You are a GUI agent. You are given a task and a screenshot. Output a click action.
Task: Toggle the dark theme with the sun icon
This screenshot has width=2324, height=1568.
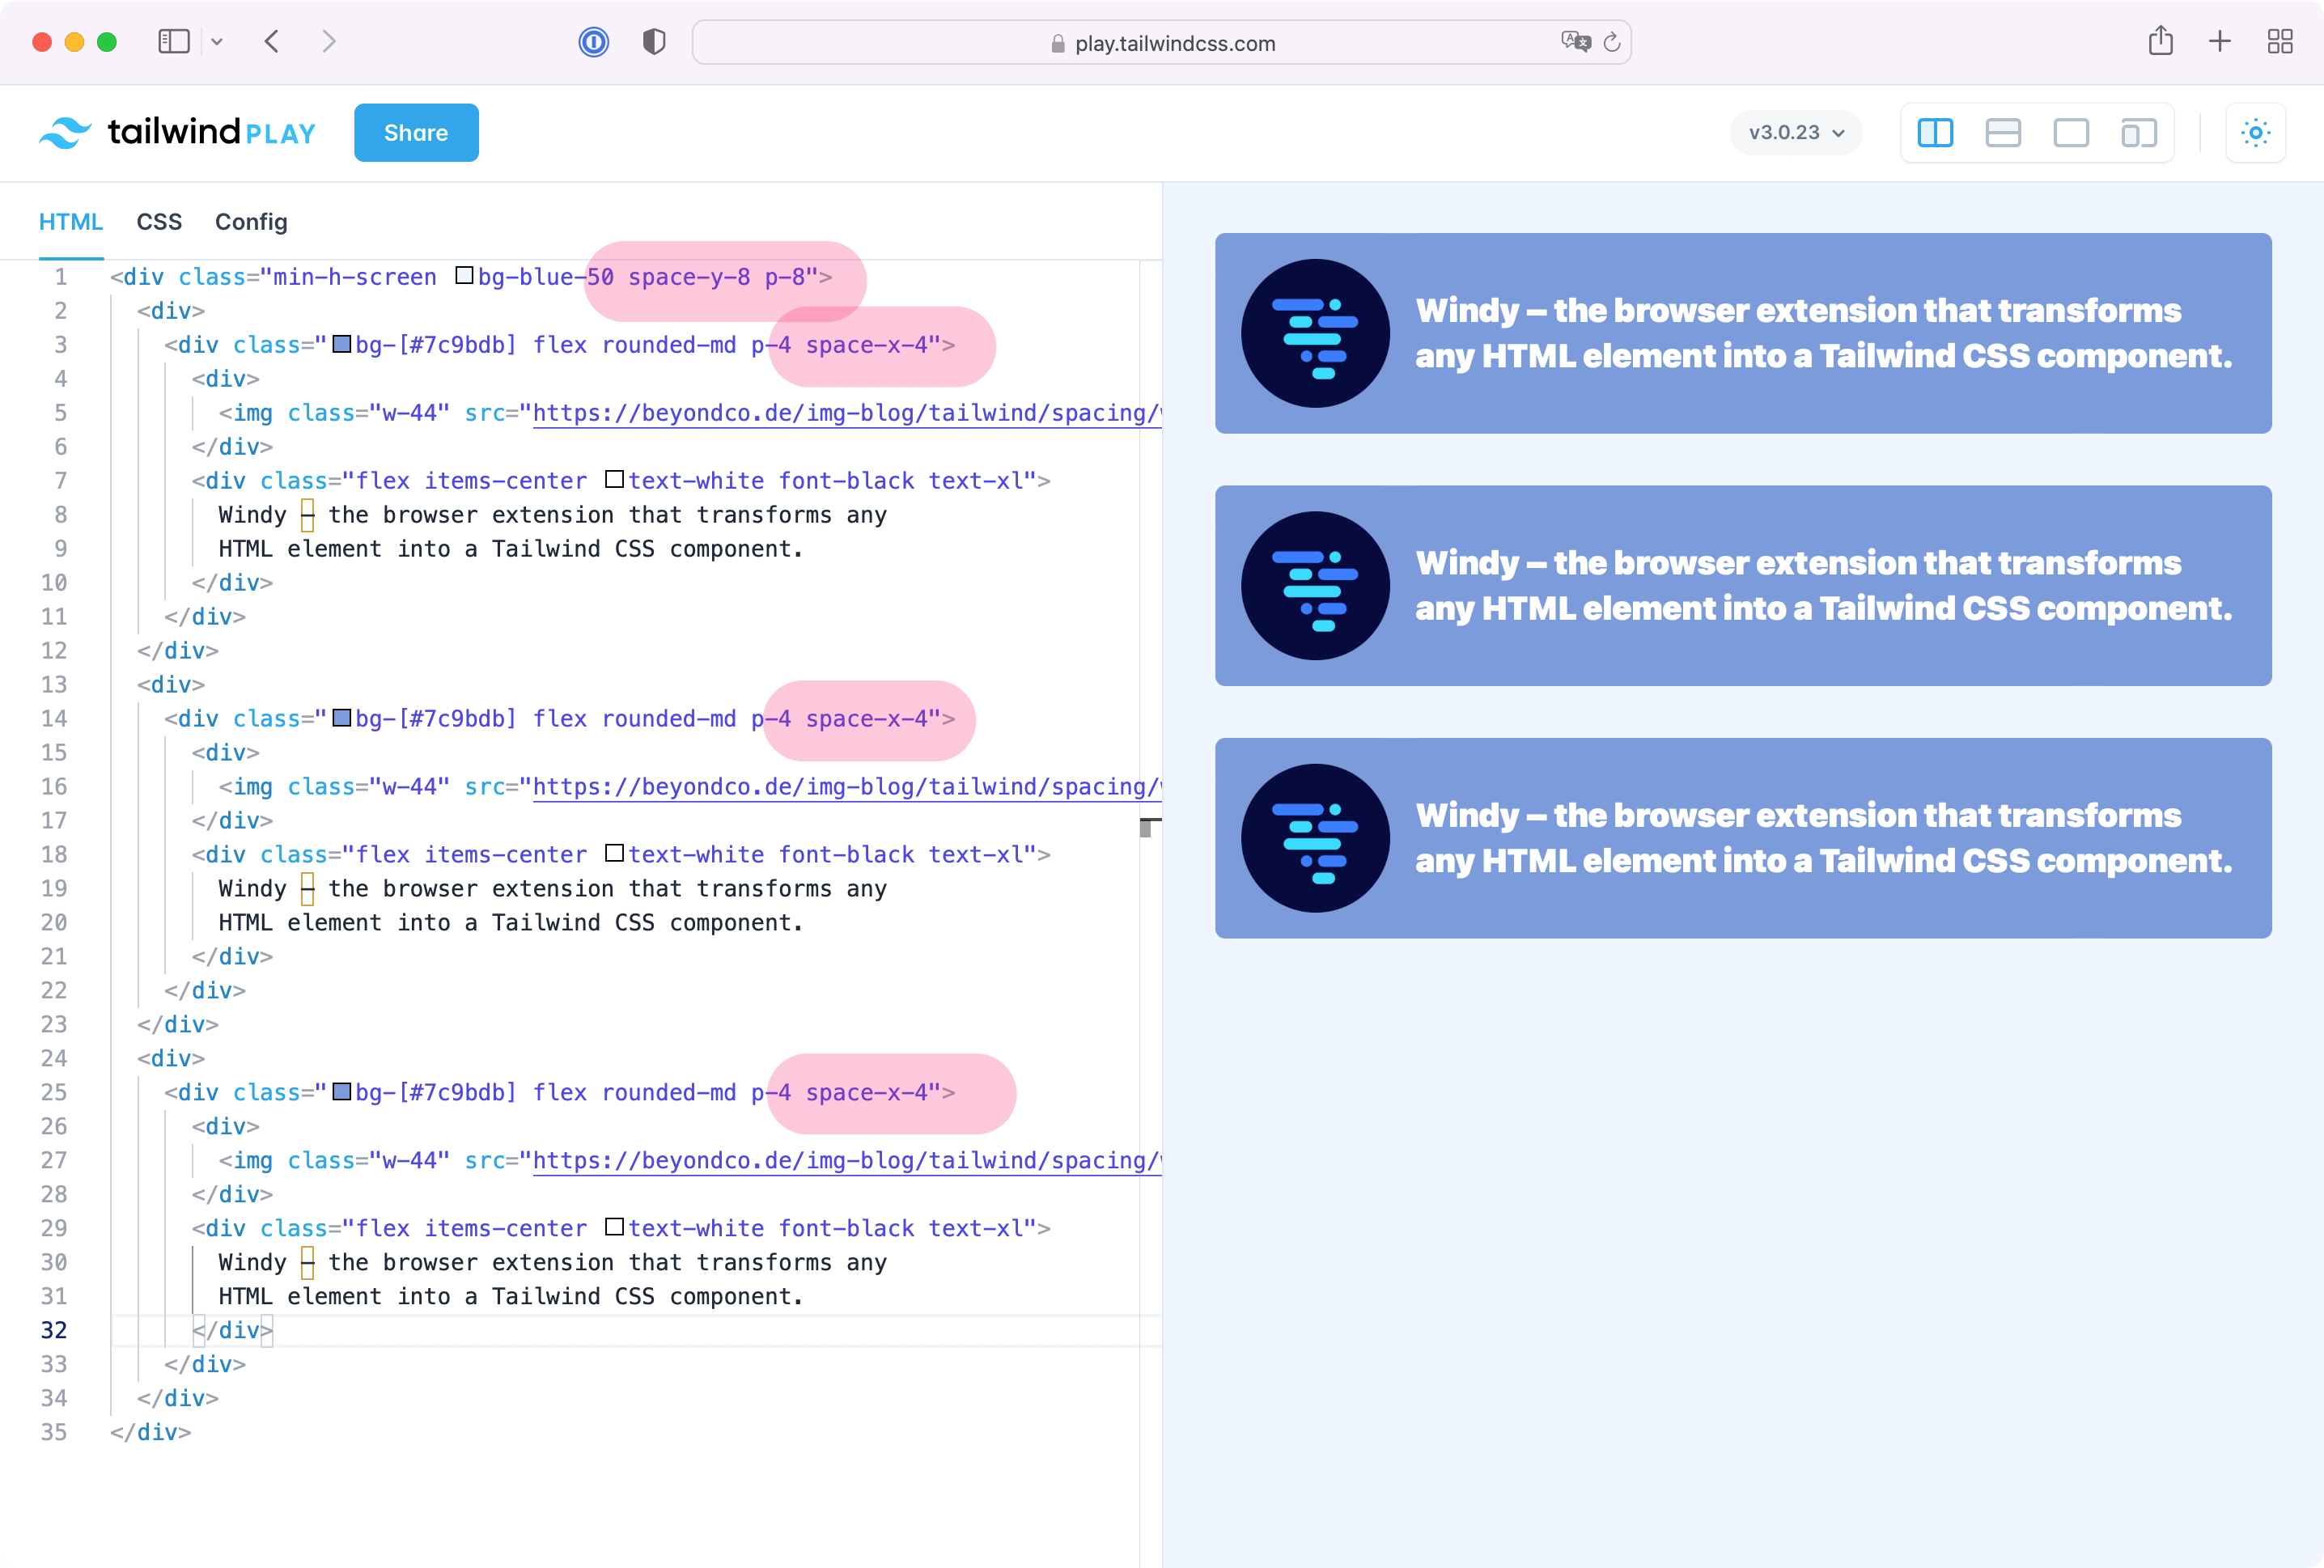coord(2255,132)
